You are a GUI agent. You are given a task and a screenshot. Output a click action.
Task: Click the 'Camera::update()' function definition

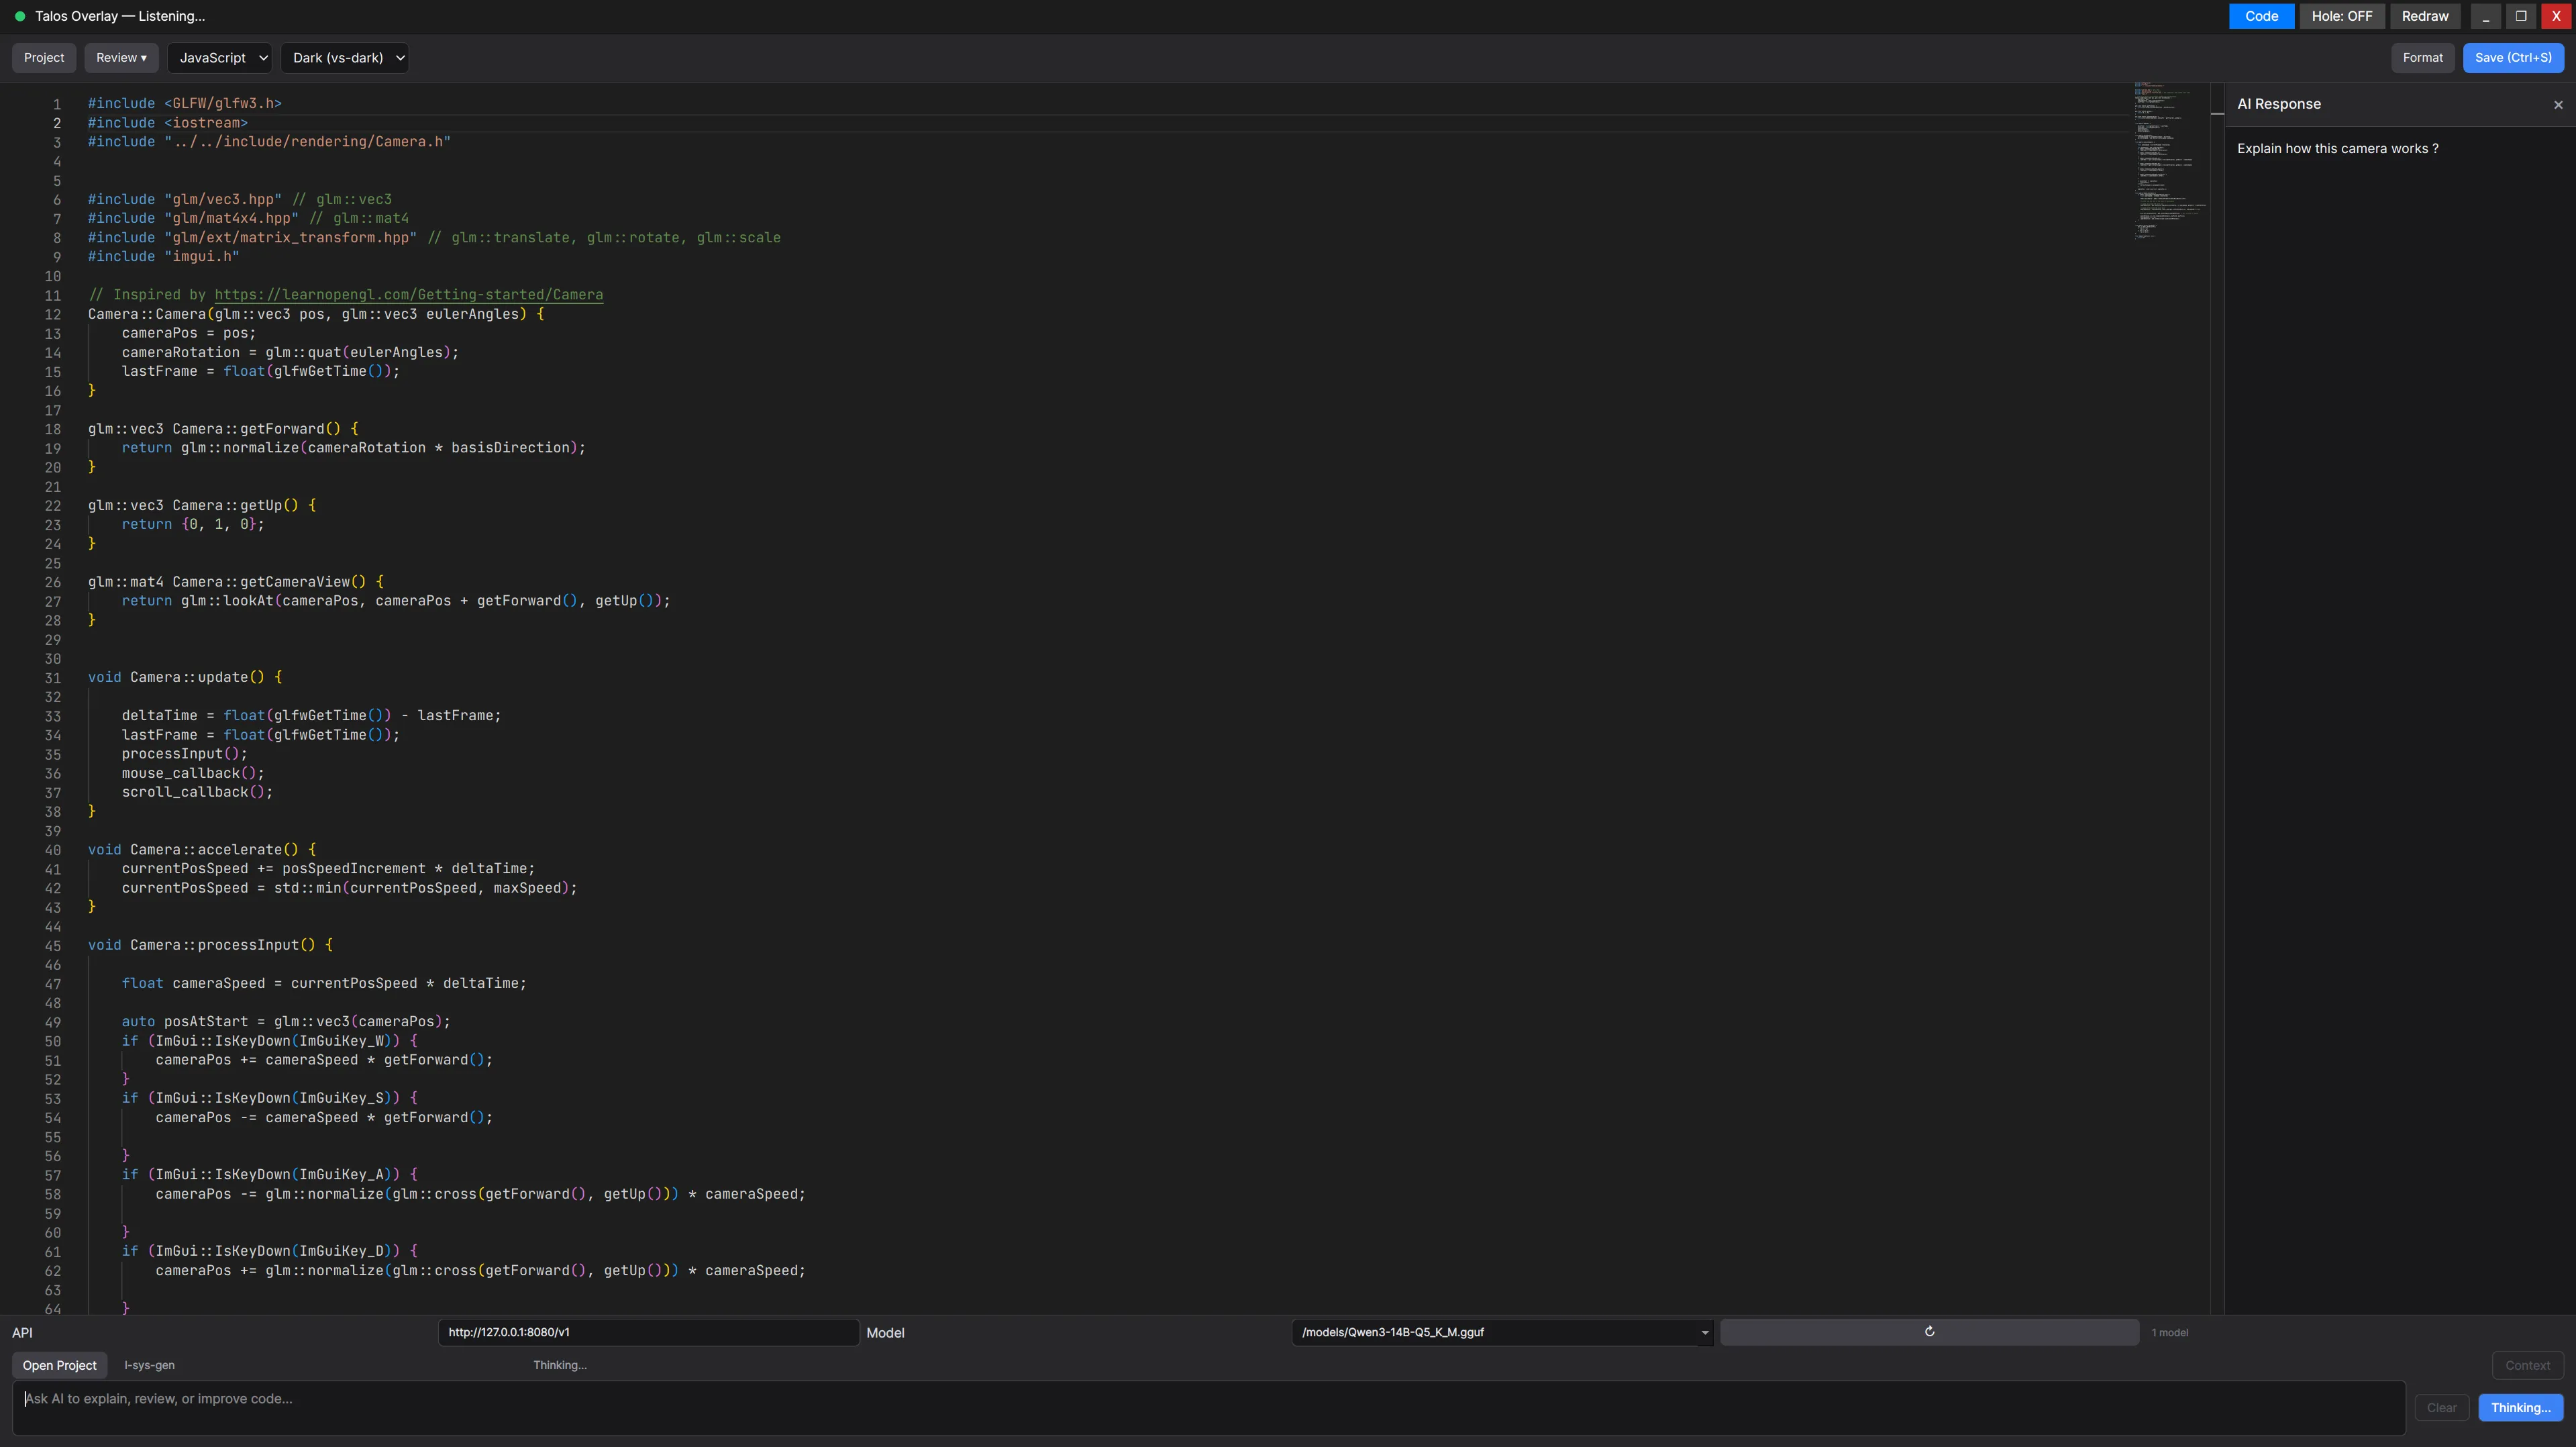pyautogui.click(x=197, y=678)
